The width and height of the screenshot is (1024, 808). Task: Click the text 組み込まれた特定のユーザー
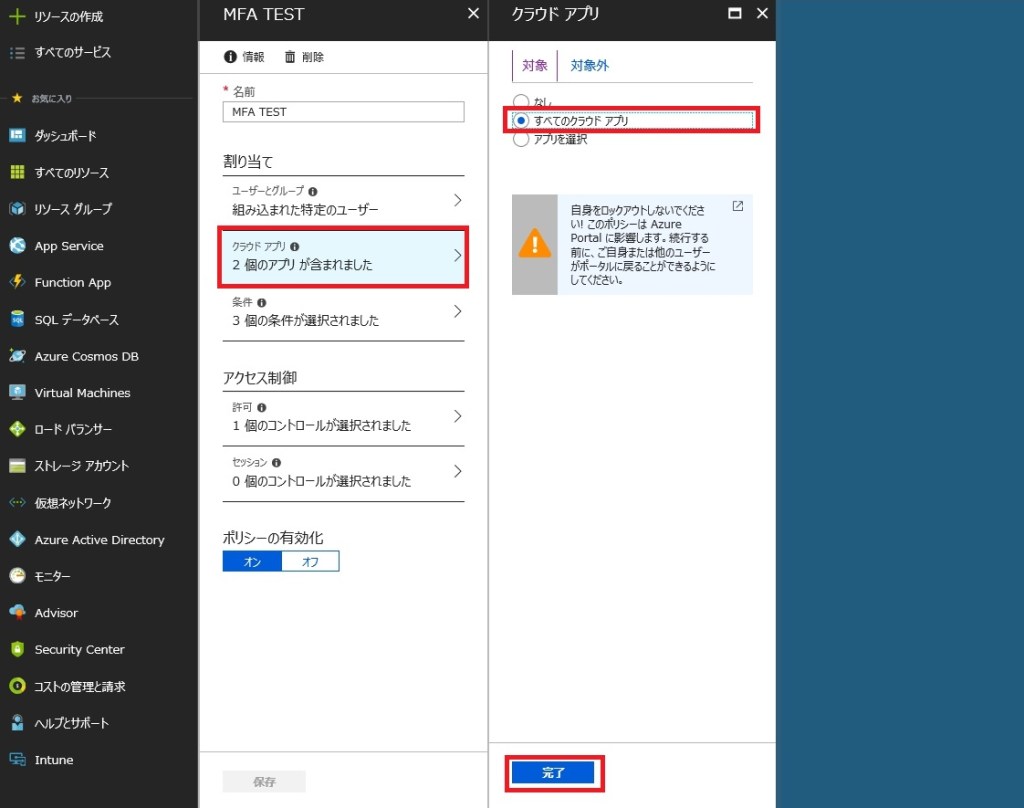[305, 210]
